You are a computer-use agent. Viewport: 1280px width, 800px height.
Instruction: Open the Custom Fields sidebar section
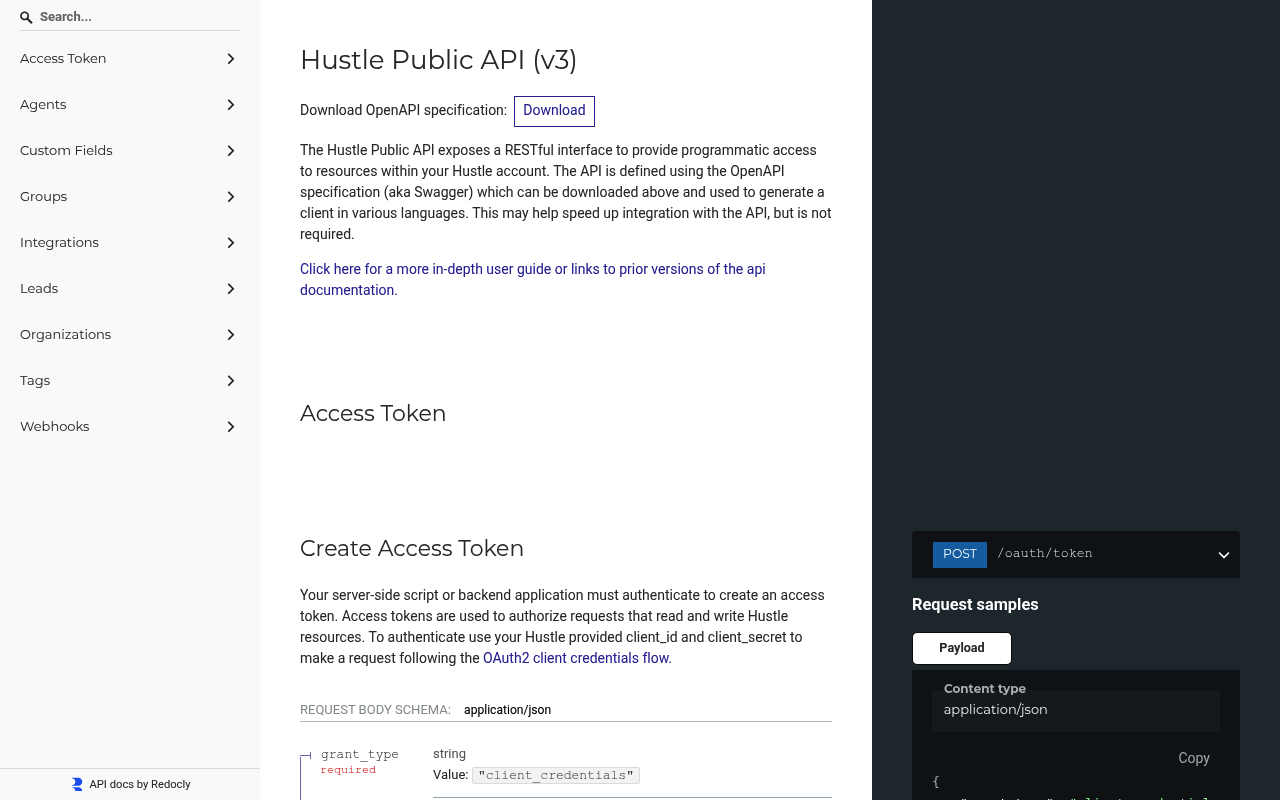(x=130, y=150)
